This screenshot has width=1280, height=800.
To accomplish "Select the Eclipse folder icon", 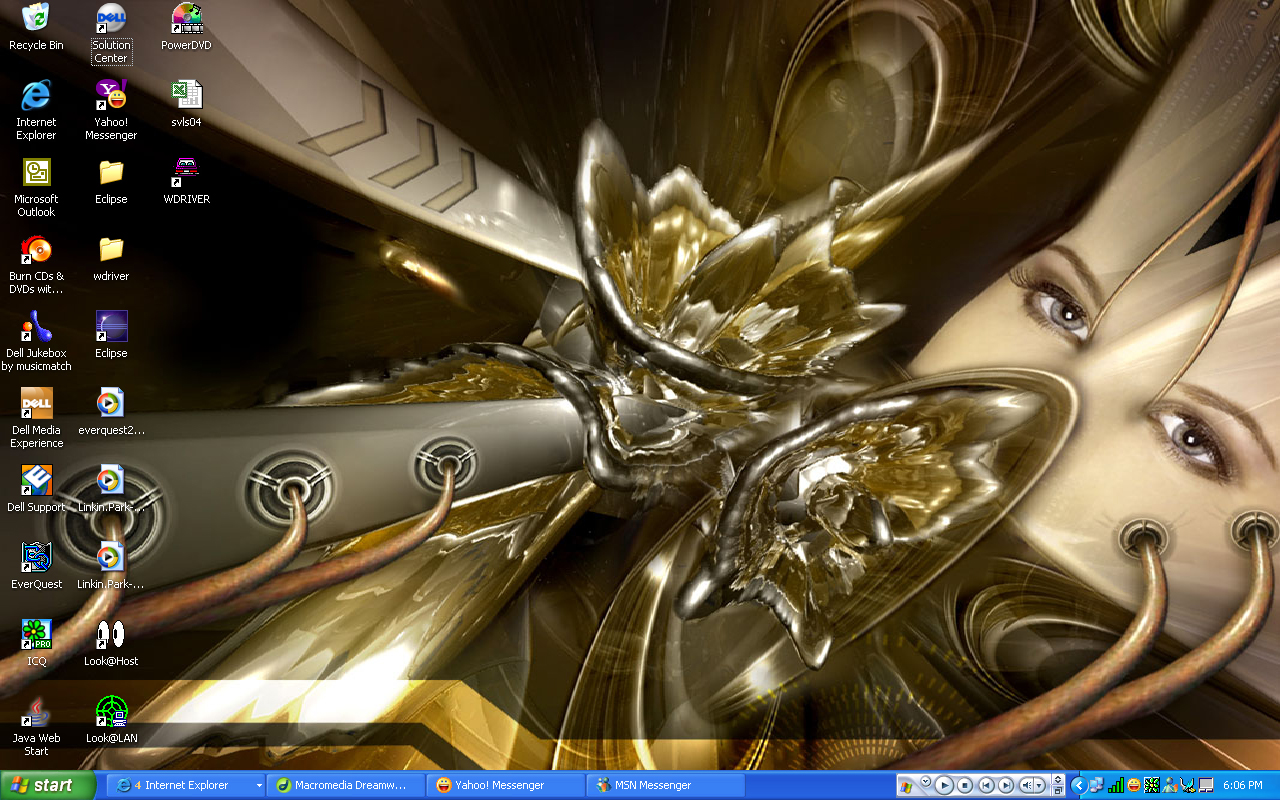I will (111, 181).
